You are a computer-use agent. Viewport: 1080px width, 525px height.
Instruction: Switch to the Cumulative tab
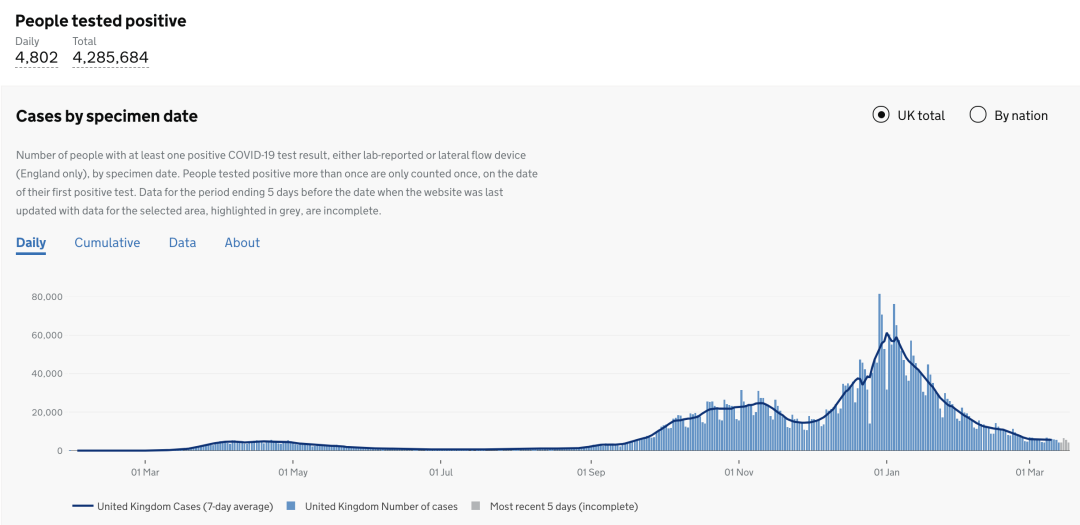(x=107, y=243)
